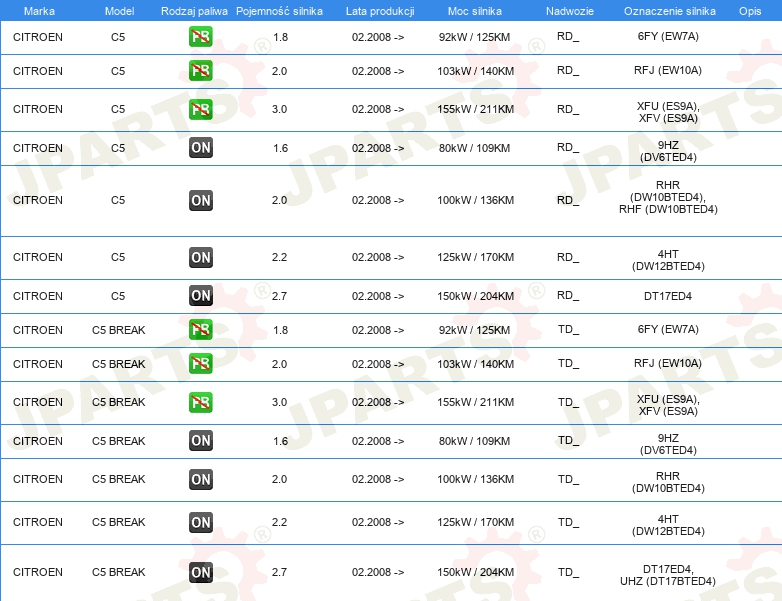Click model C5 in the 2.7 diesel row
This screenshot has width=782, height=601.
[x=118, y=296]
